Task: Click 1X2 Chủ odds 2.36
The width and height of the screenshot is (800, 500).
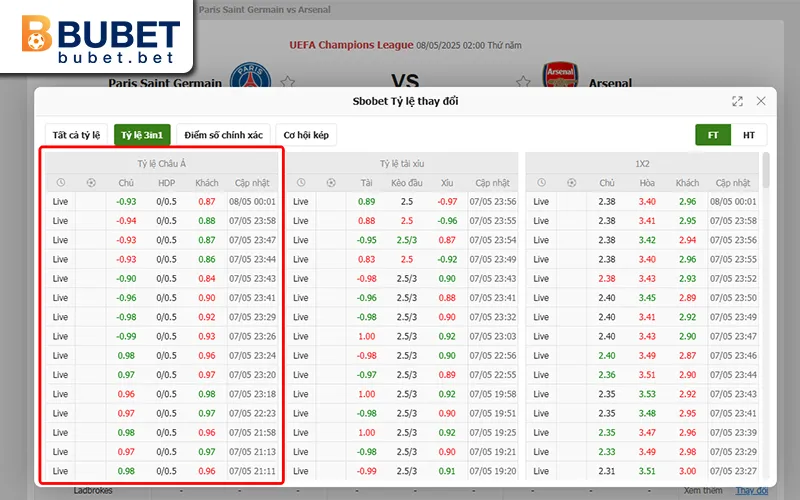Action: 607,374
